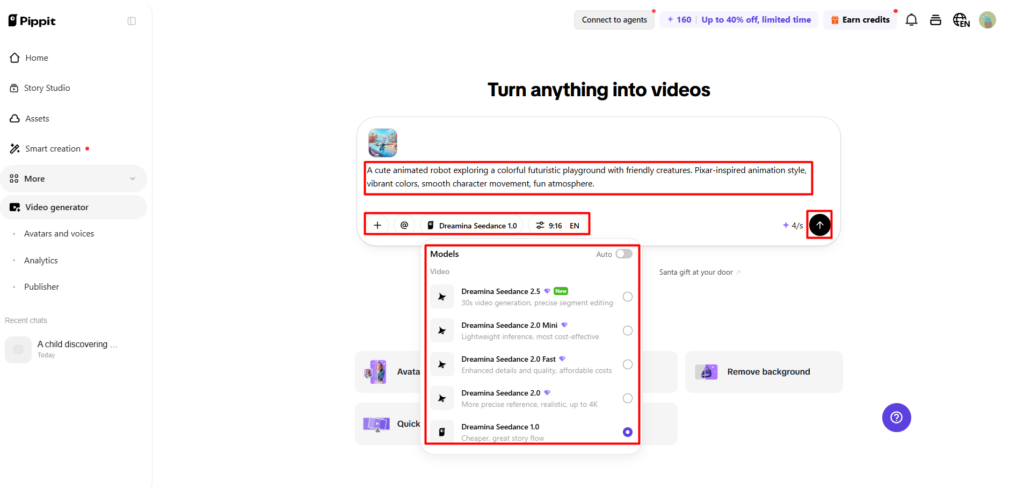Open 'Santa gift at your door' link

pos(700,272)
